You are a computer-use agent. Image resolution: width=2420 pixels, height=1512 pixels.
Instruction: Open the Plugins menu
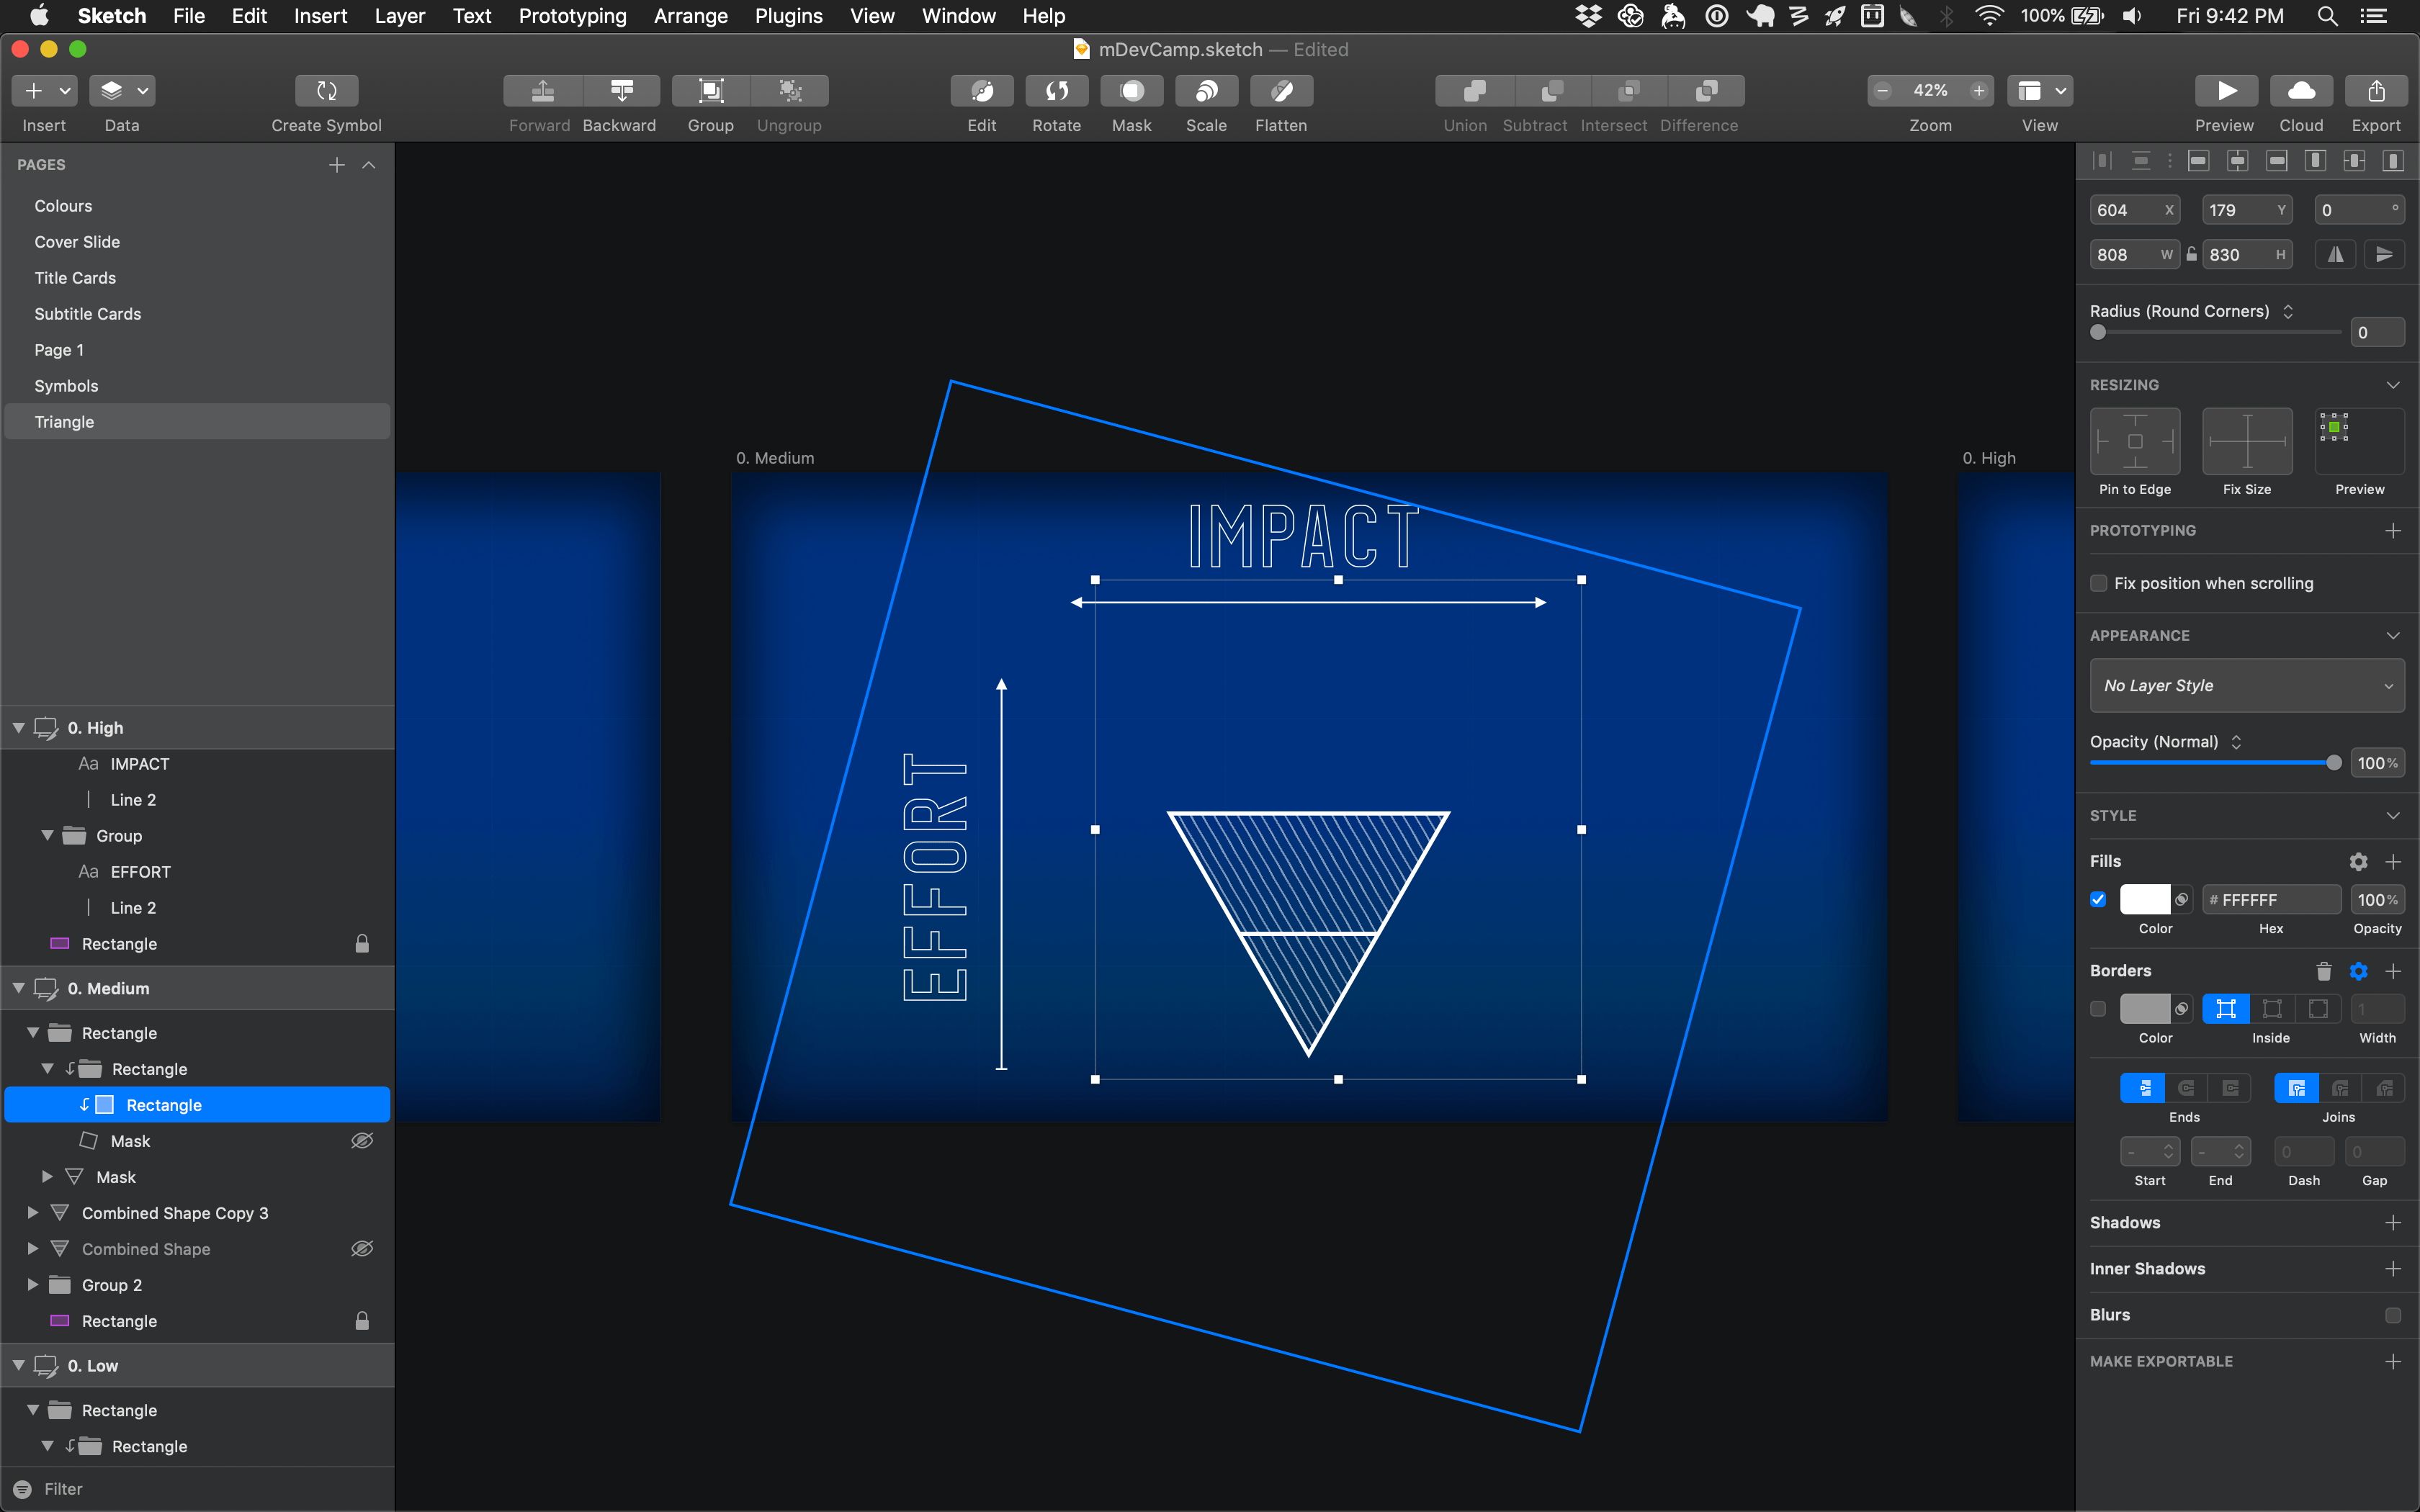pos(788,16)
